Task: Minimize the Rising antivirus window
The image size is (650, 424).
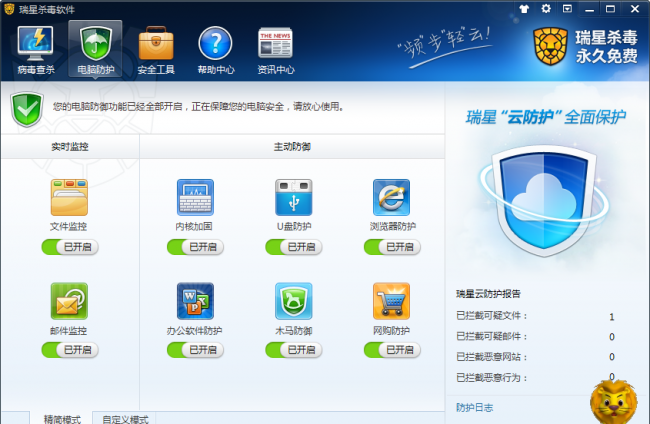Action: pos(589,9)
